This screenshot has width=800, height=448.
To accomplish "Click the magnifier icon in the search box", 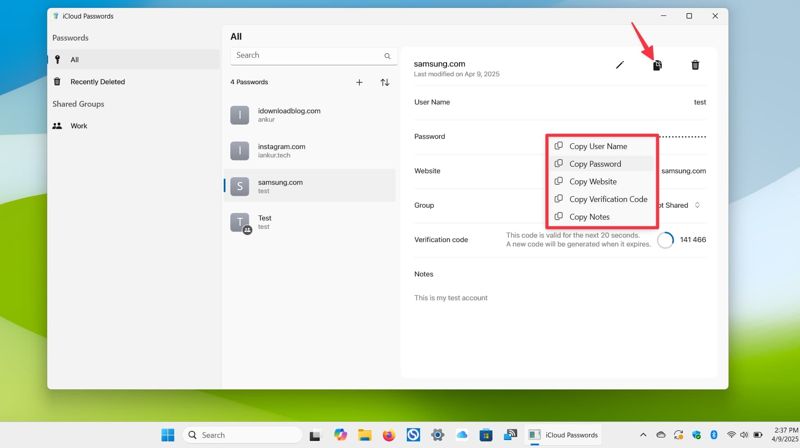I will tap(387, 56).
